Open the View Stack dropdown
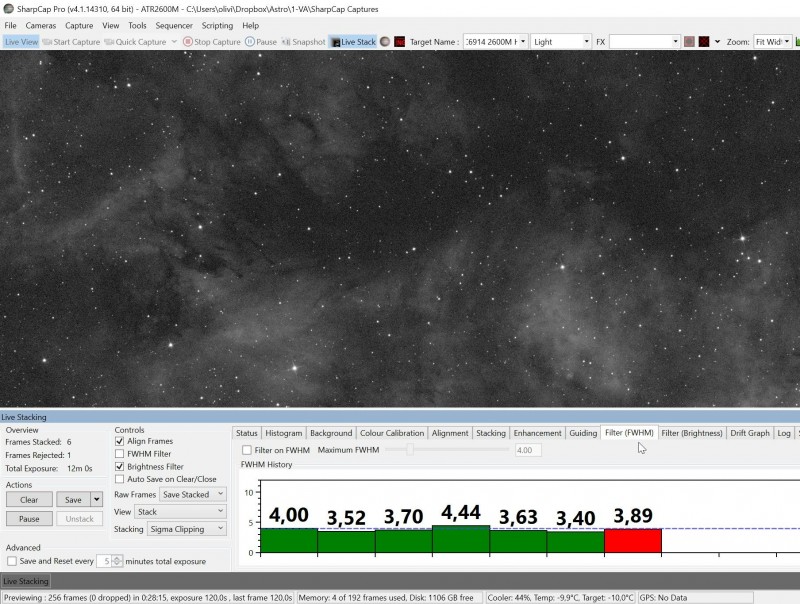The width and height of the screenshot is (800, 604). click(x=180, y=512)
